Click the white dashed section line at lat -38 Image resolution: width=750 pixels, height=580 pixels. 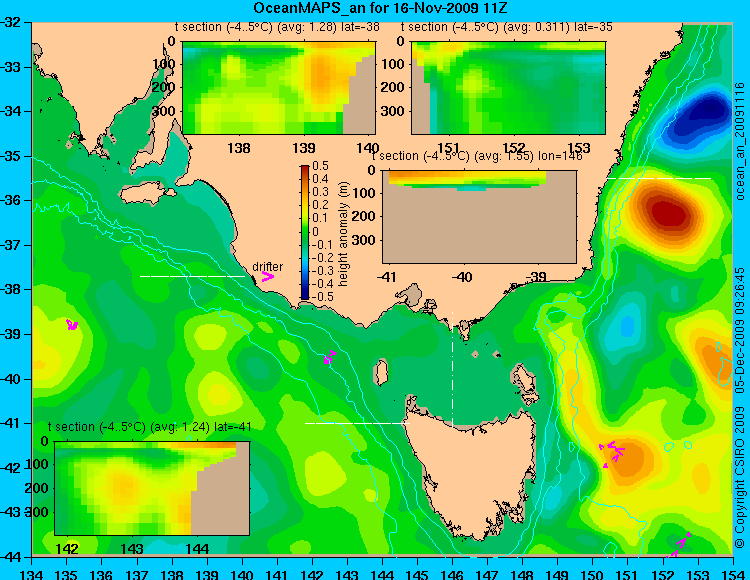click(x=192, y=276)
